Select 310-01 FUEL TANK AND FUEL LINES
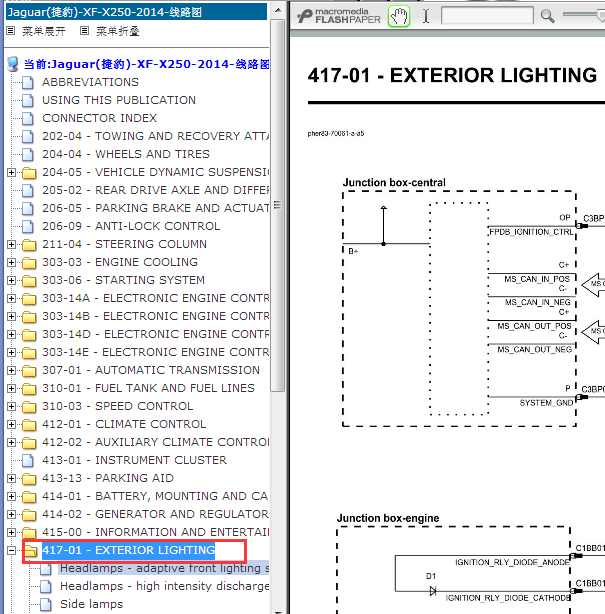605x614 pixels. [148, 388]
